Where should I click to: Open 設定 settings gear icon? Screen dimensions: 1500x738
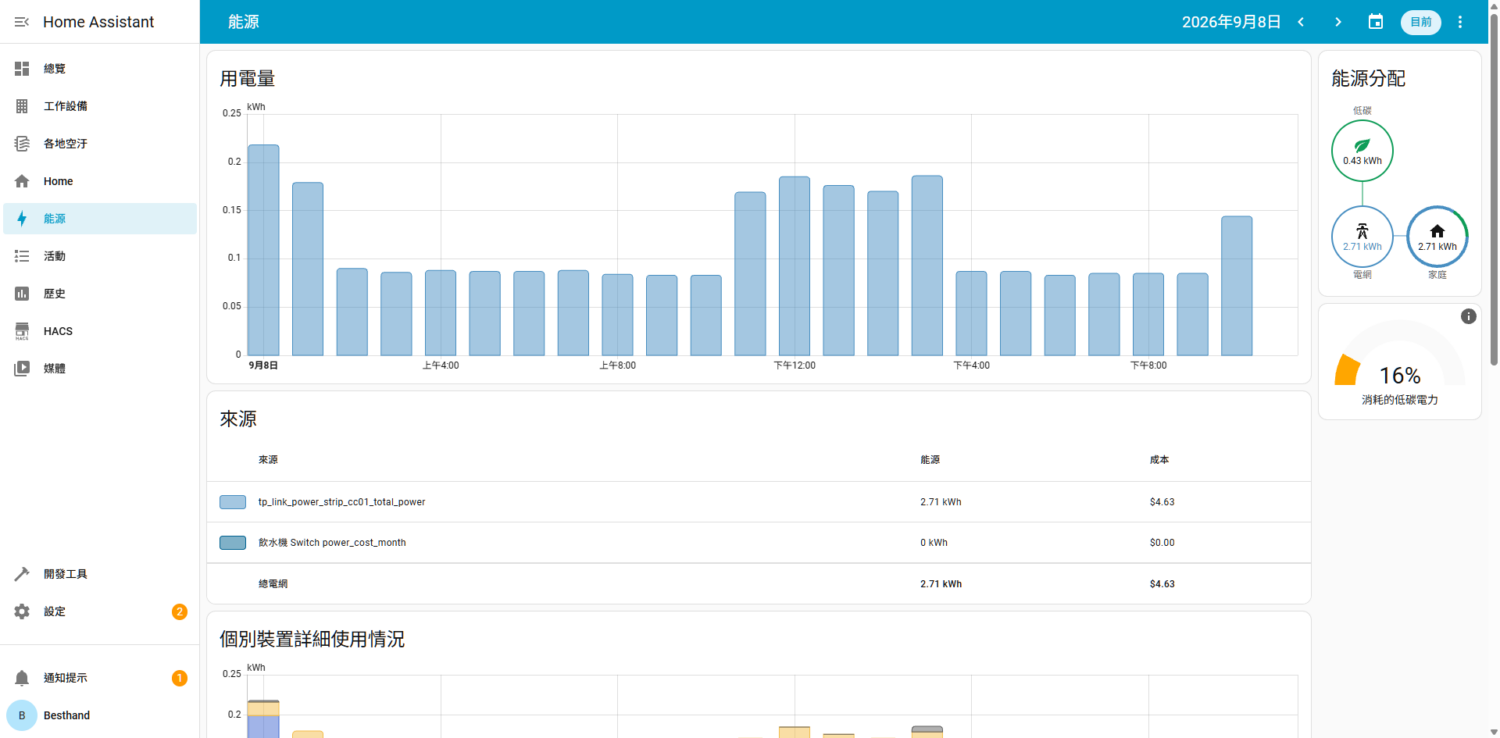click(x=22, y=611)
